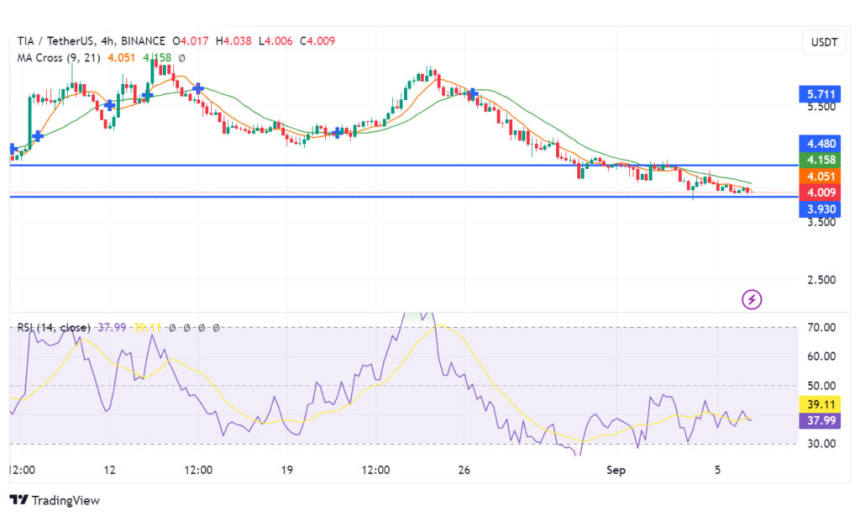Click the blue 3.930 support price label
Screen dimensions: 860x517
pyautogui.click(x=822, y=209)
